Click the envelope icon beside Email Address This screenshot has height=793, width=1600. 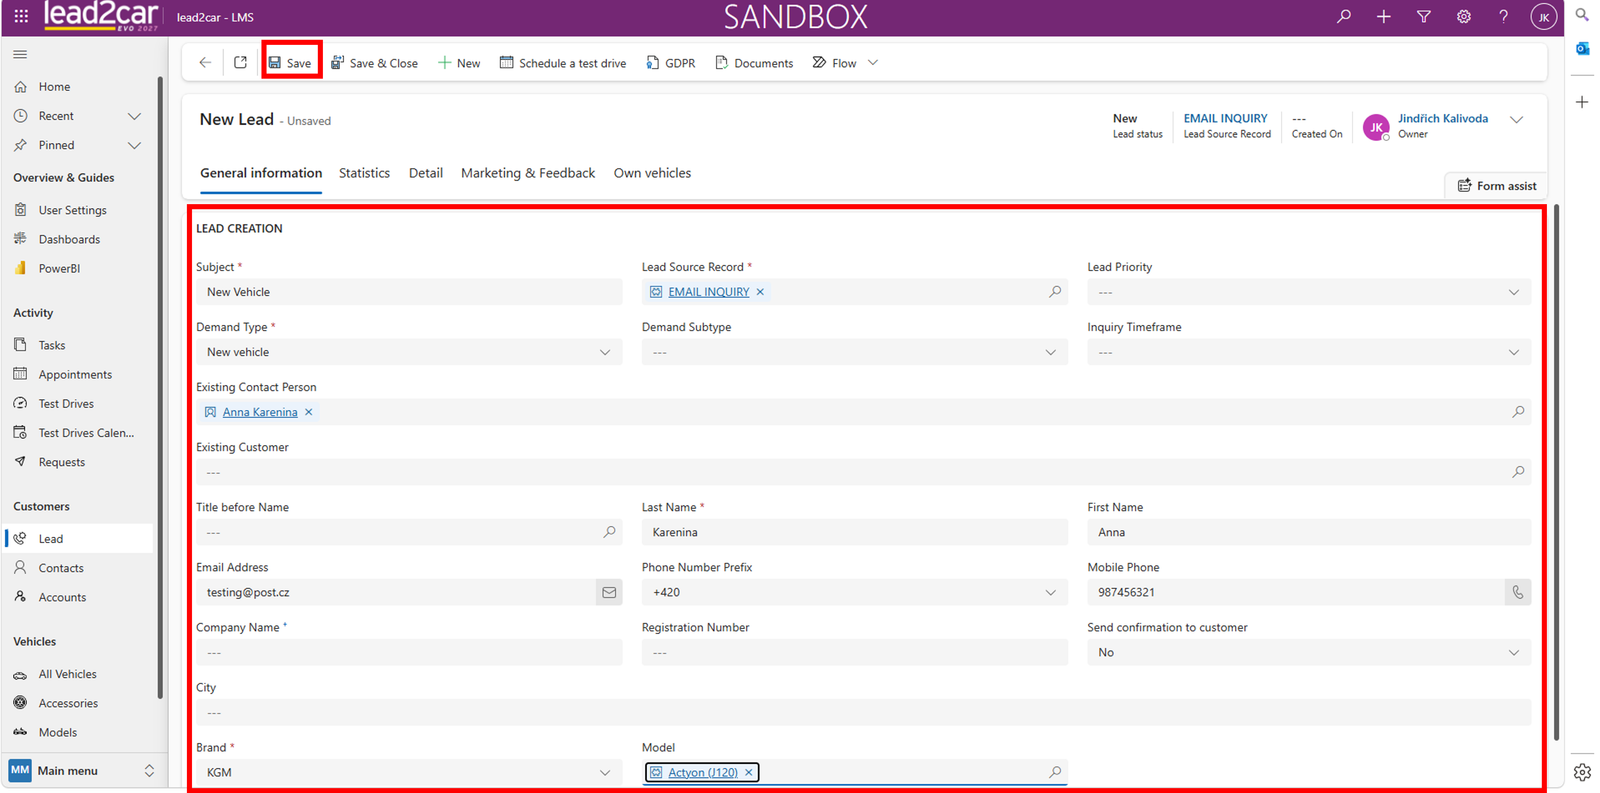609,592
